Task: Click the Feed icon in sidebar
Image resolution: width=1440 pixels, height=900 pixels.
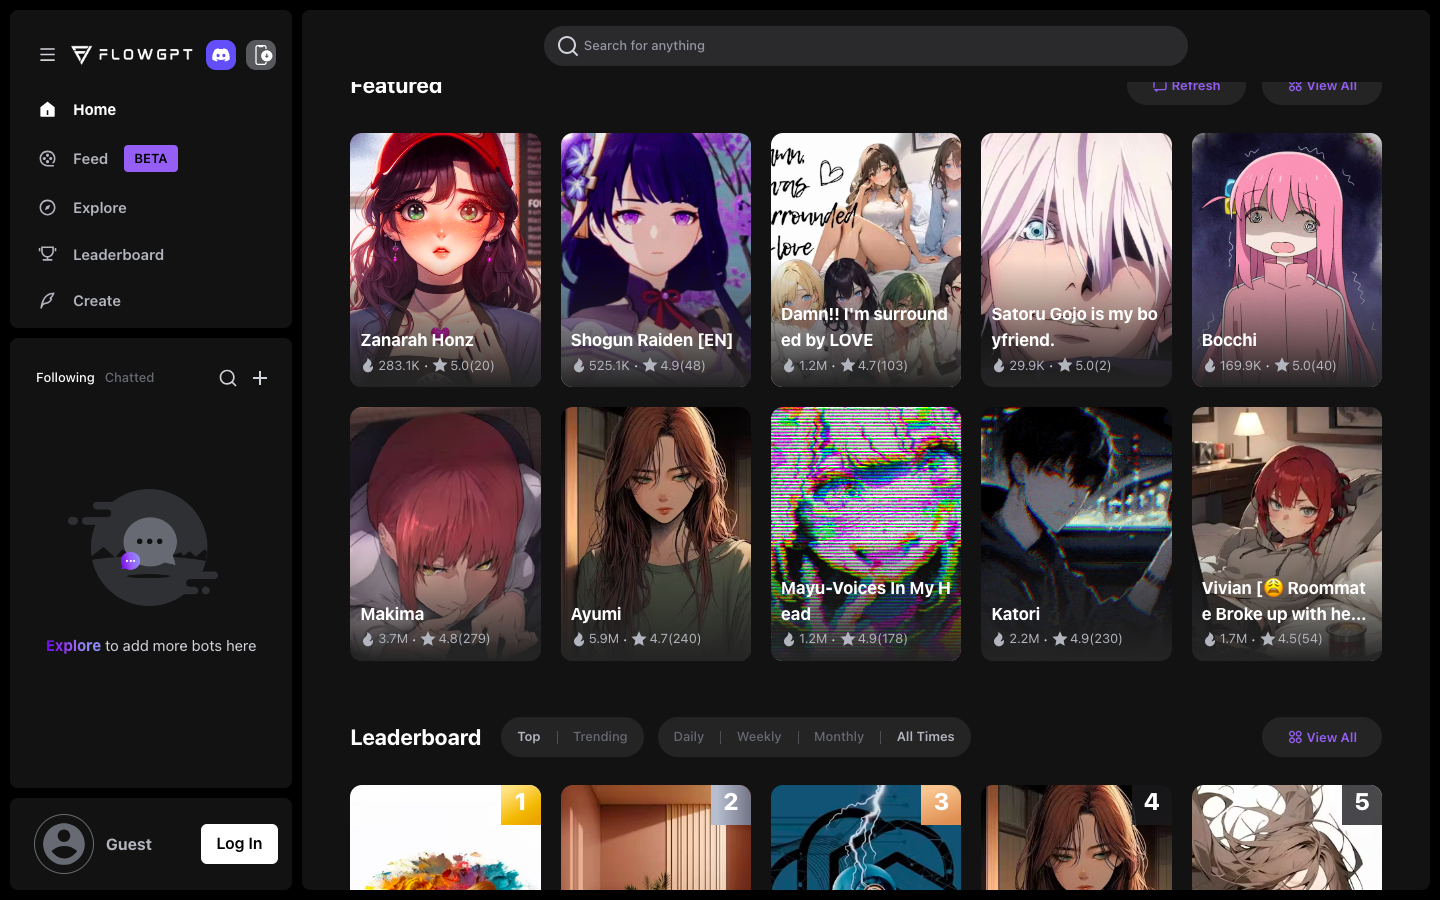Action: coord(47,159)
